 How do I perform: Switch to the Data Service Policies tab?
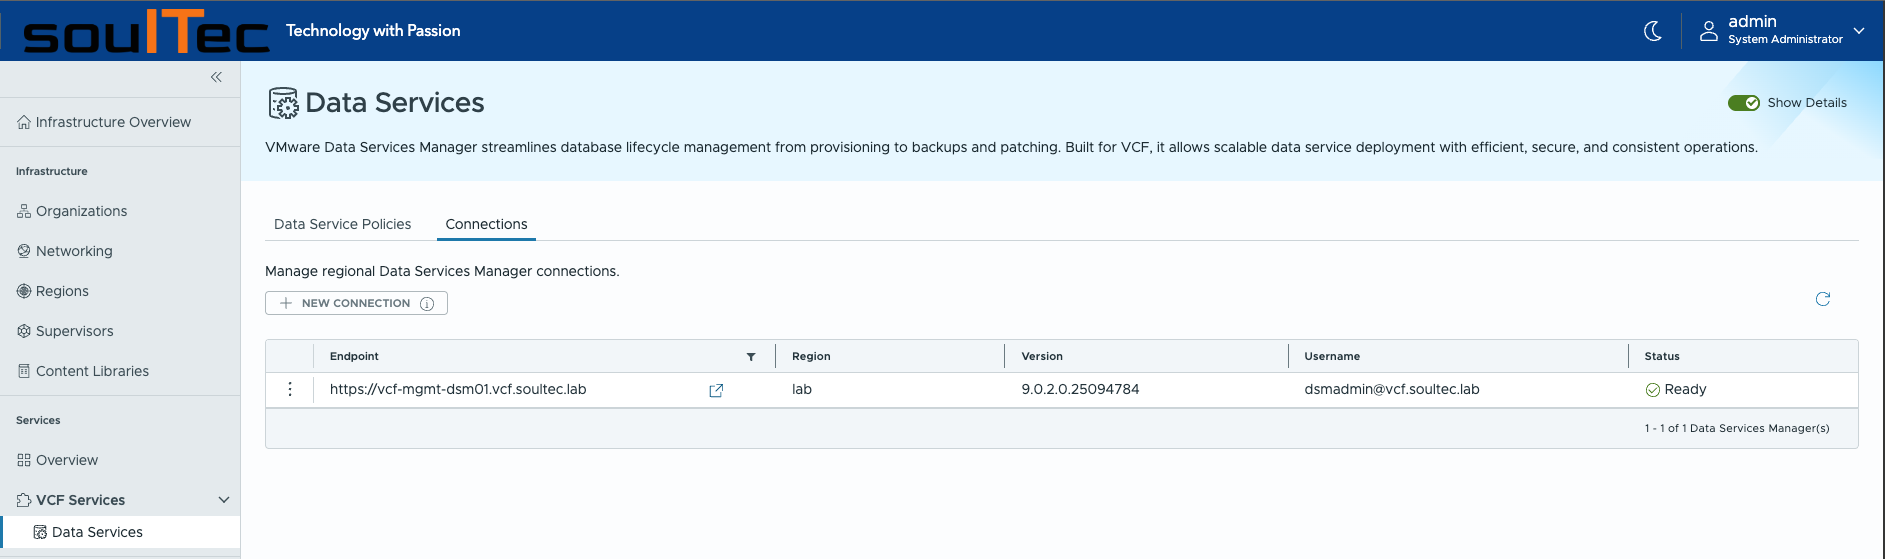click(342, 224)
